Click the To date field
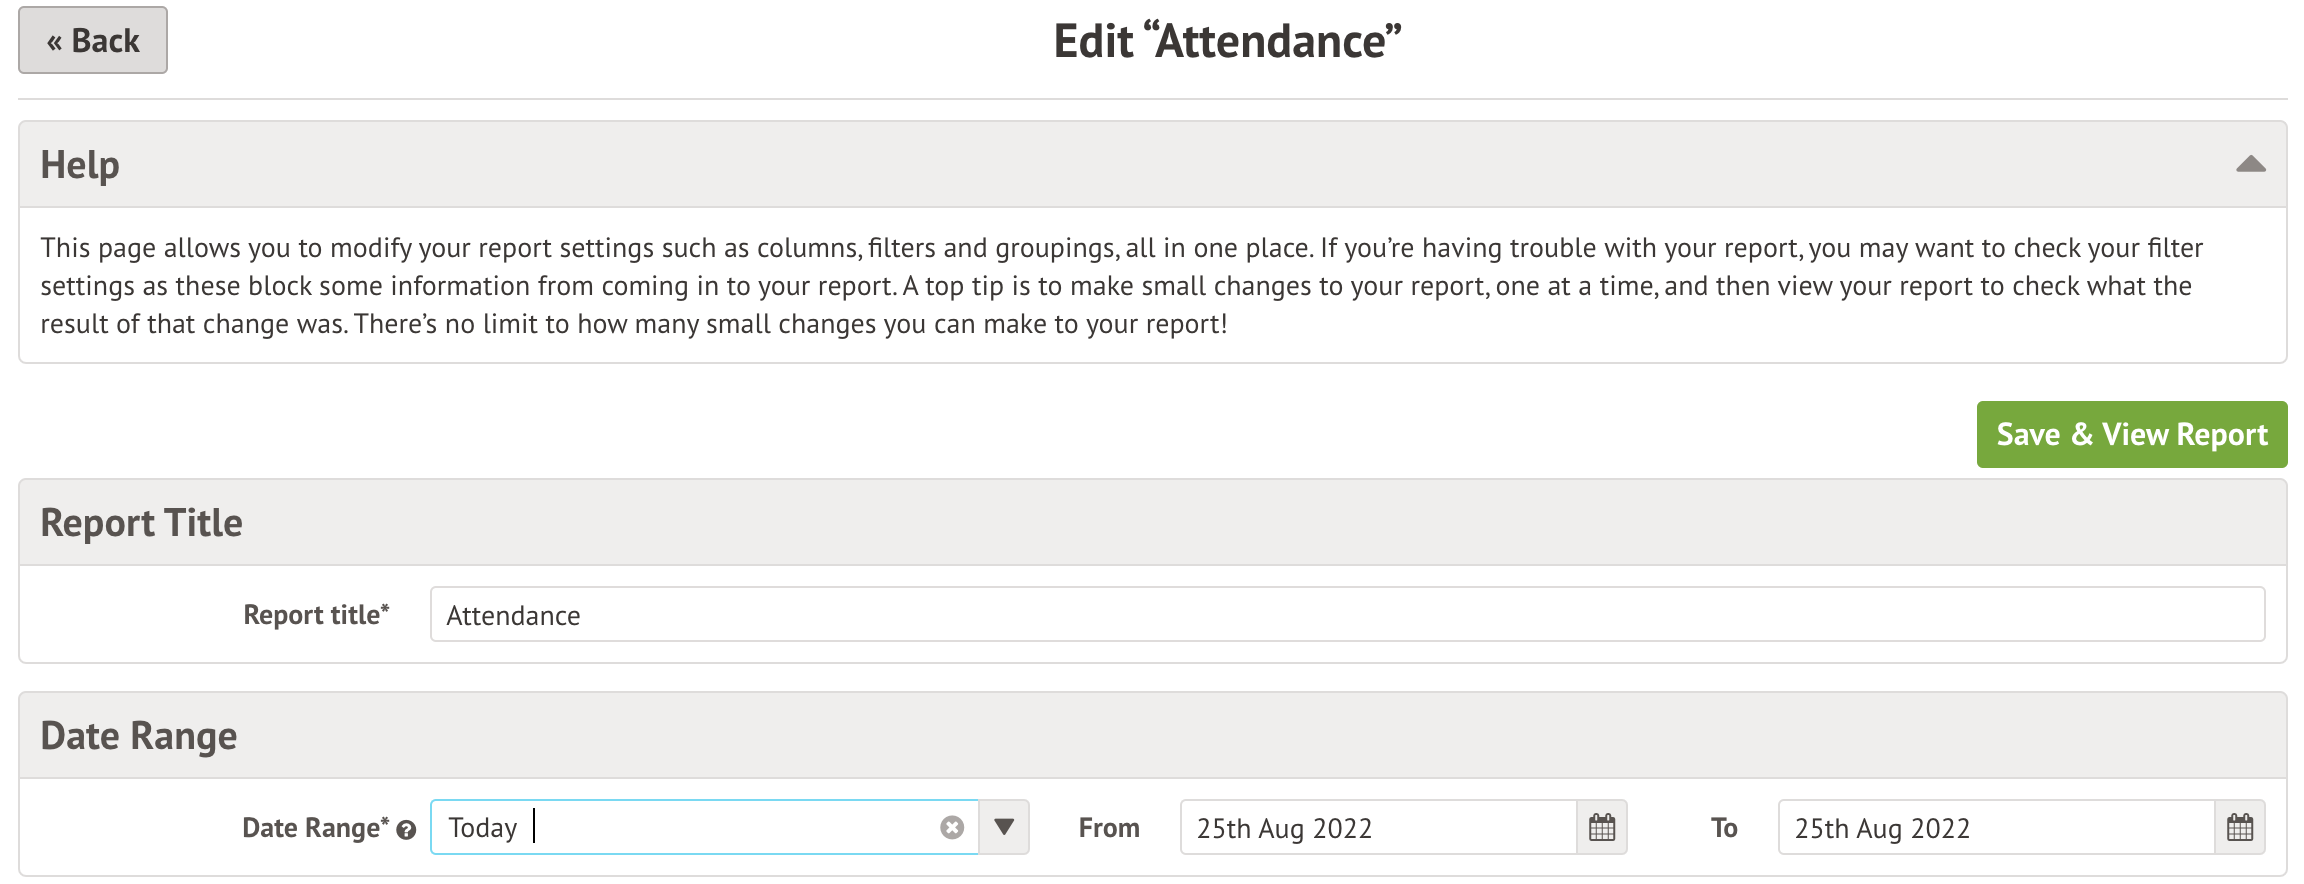2304x884 pixels. tap(1995, 828)
